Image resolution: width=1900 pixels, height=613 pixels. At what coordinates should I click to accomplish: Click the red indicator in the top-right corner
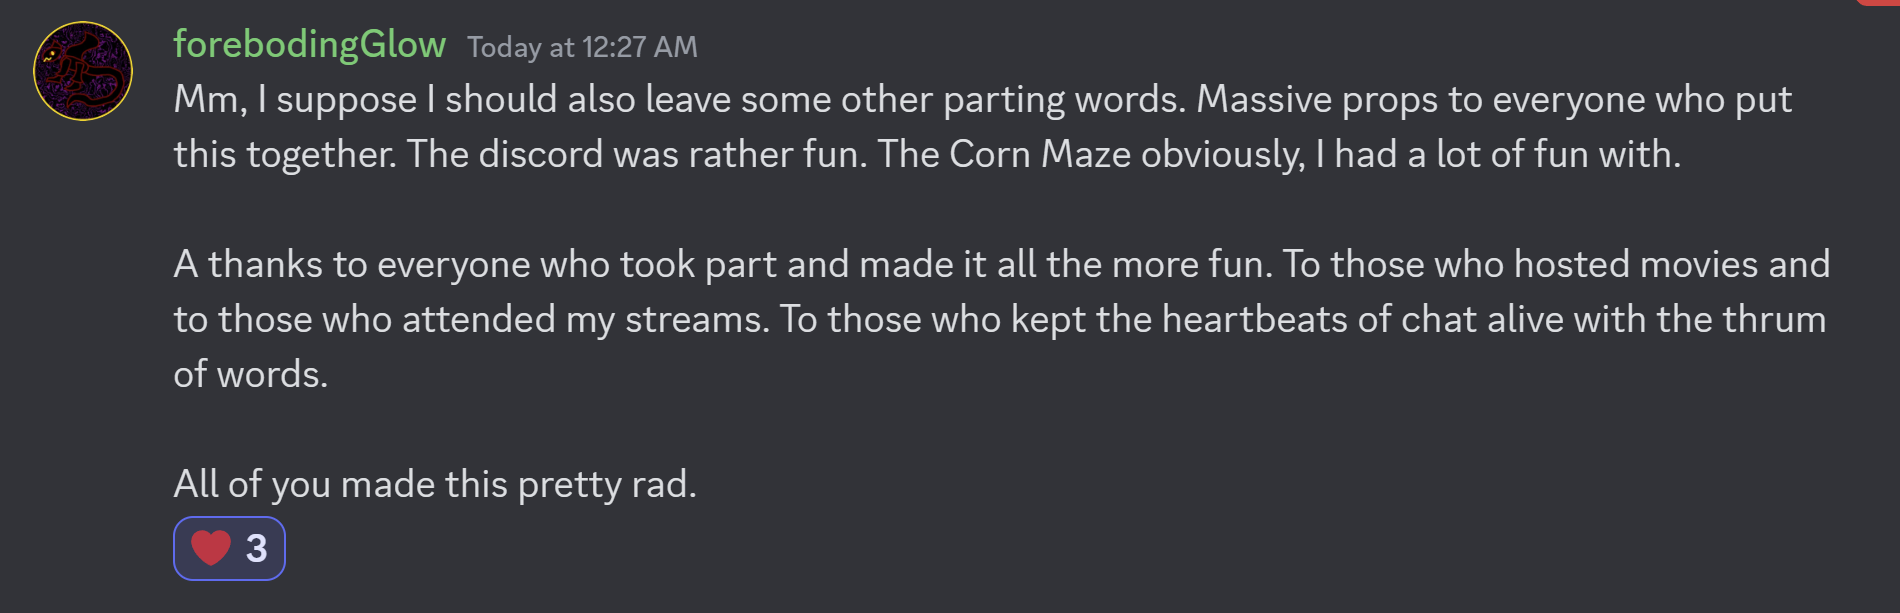pyautogui.click(x=1880, y=3)
